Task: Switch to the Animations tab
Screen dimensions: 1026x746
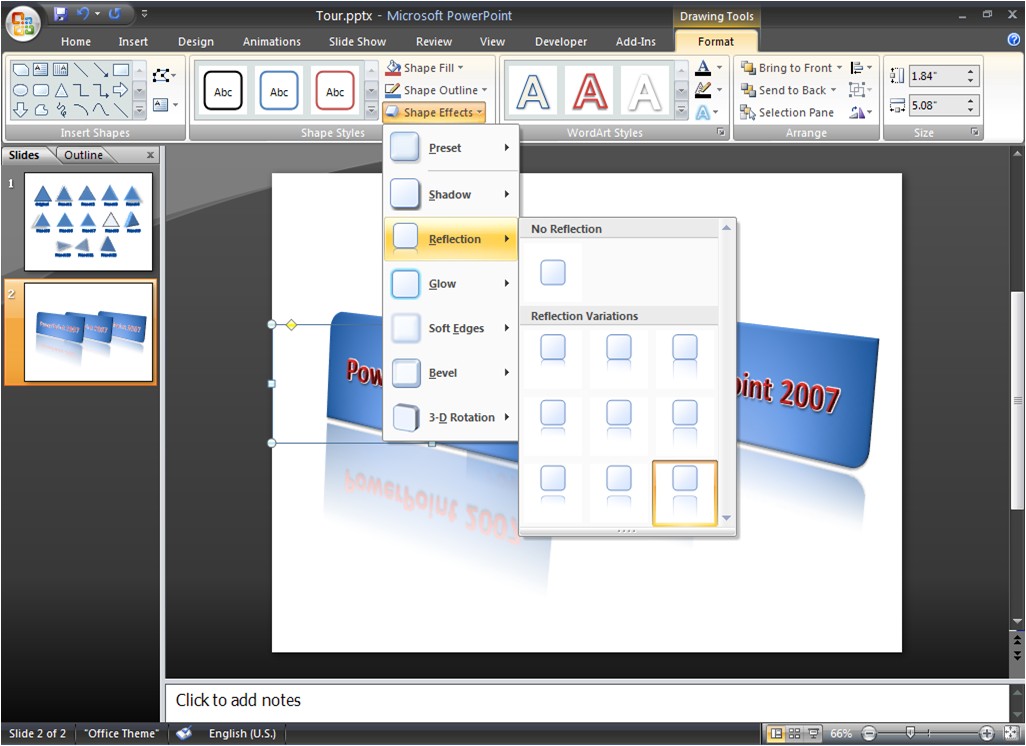Action: click(x=272, y=41)
